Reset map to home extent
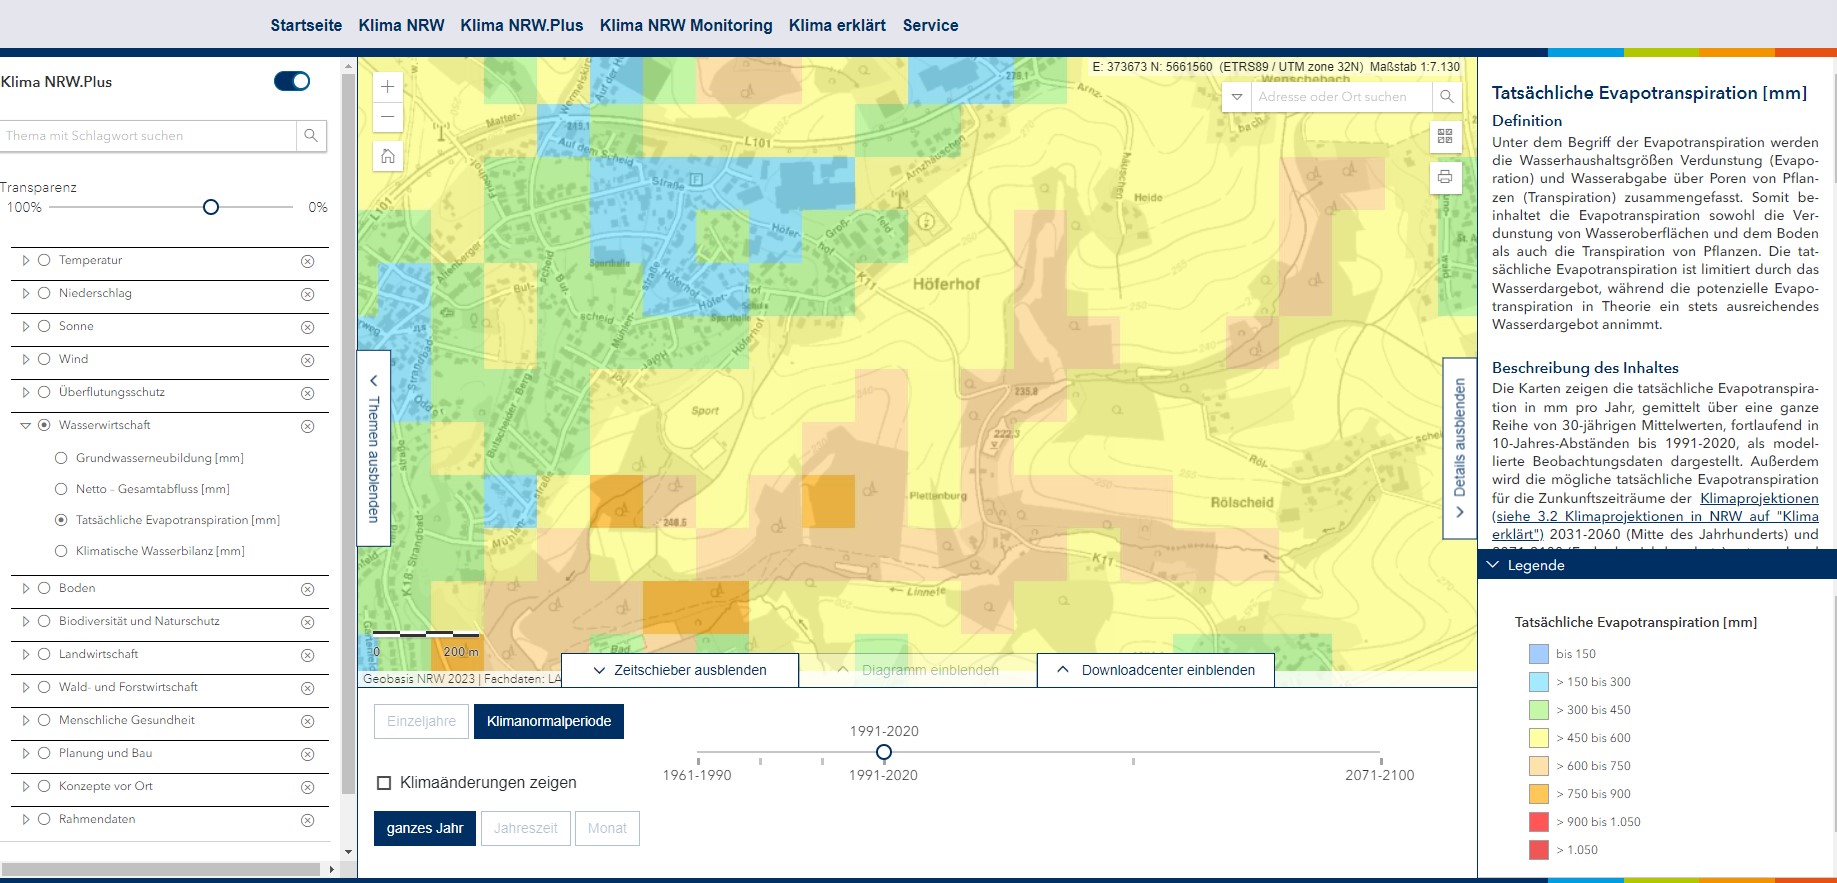This screenshot has width=1837, height=883. 388,156
